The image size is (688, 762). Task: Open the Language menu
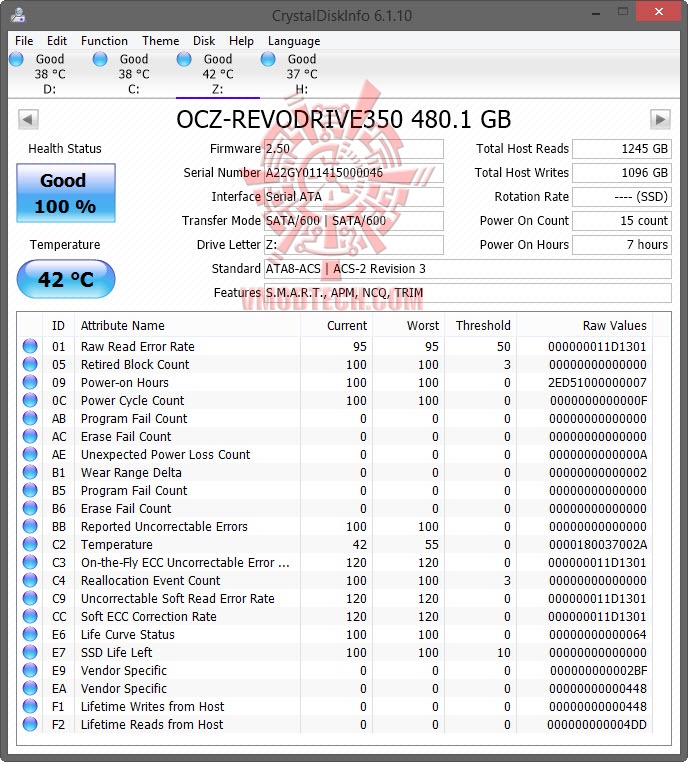(x=294, y=41)
